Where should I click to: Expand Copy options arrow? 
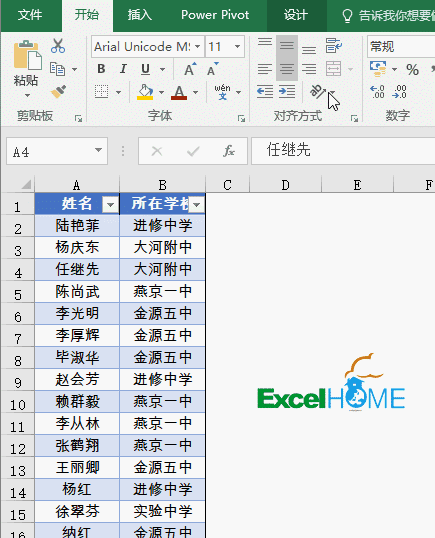[74, 69]
